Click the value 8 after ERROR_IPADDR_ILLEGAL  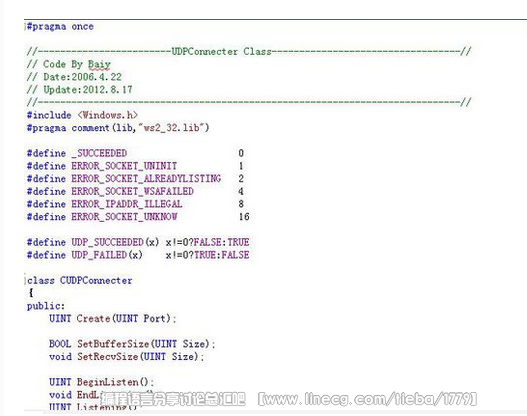click(x=241, y=204)
